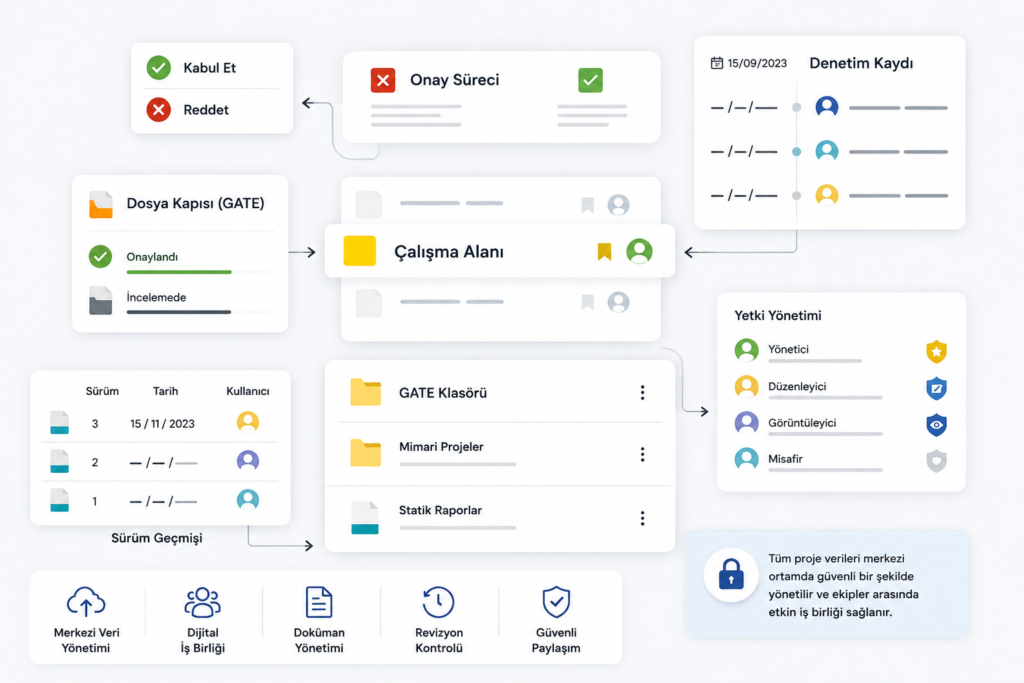Click the Merkezi Veri Yönetimi cloud upload icon
The width and height of the screenshot is (1024, 683).
point(86,601)
